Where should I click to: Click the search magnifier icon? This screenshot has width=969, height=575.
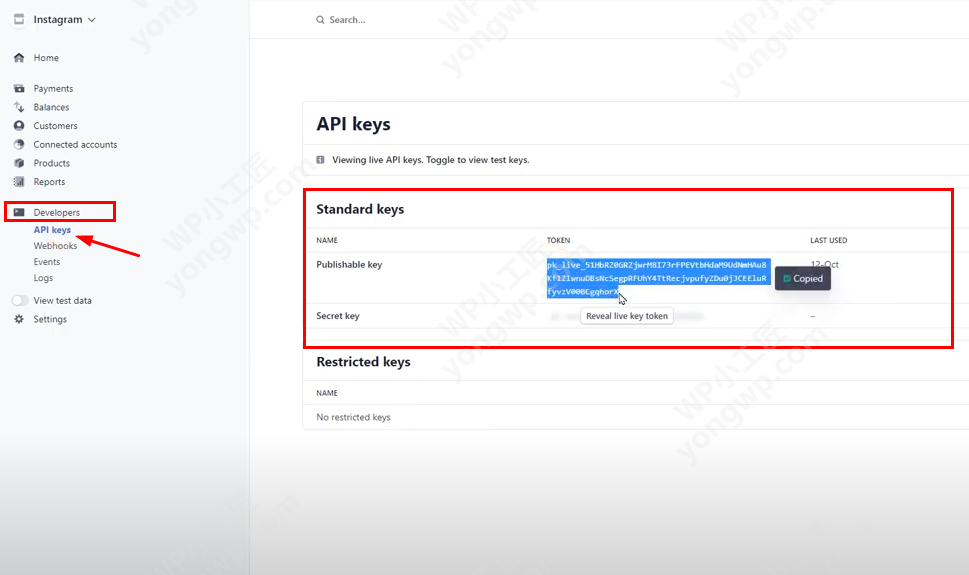coord(320,20)
